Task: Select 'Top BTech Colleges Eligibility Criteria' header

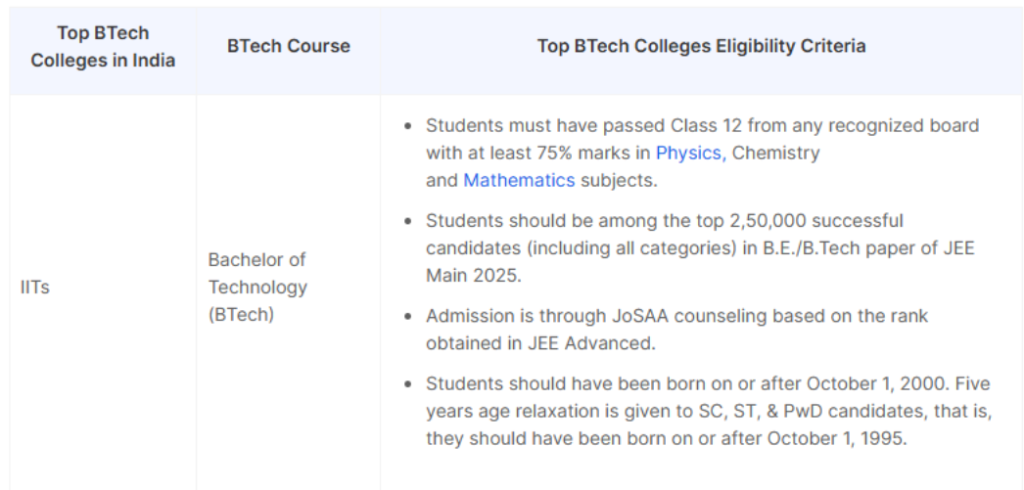Action: point(701,46)
